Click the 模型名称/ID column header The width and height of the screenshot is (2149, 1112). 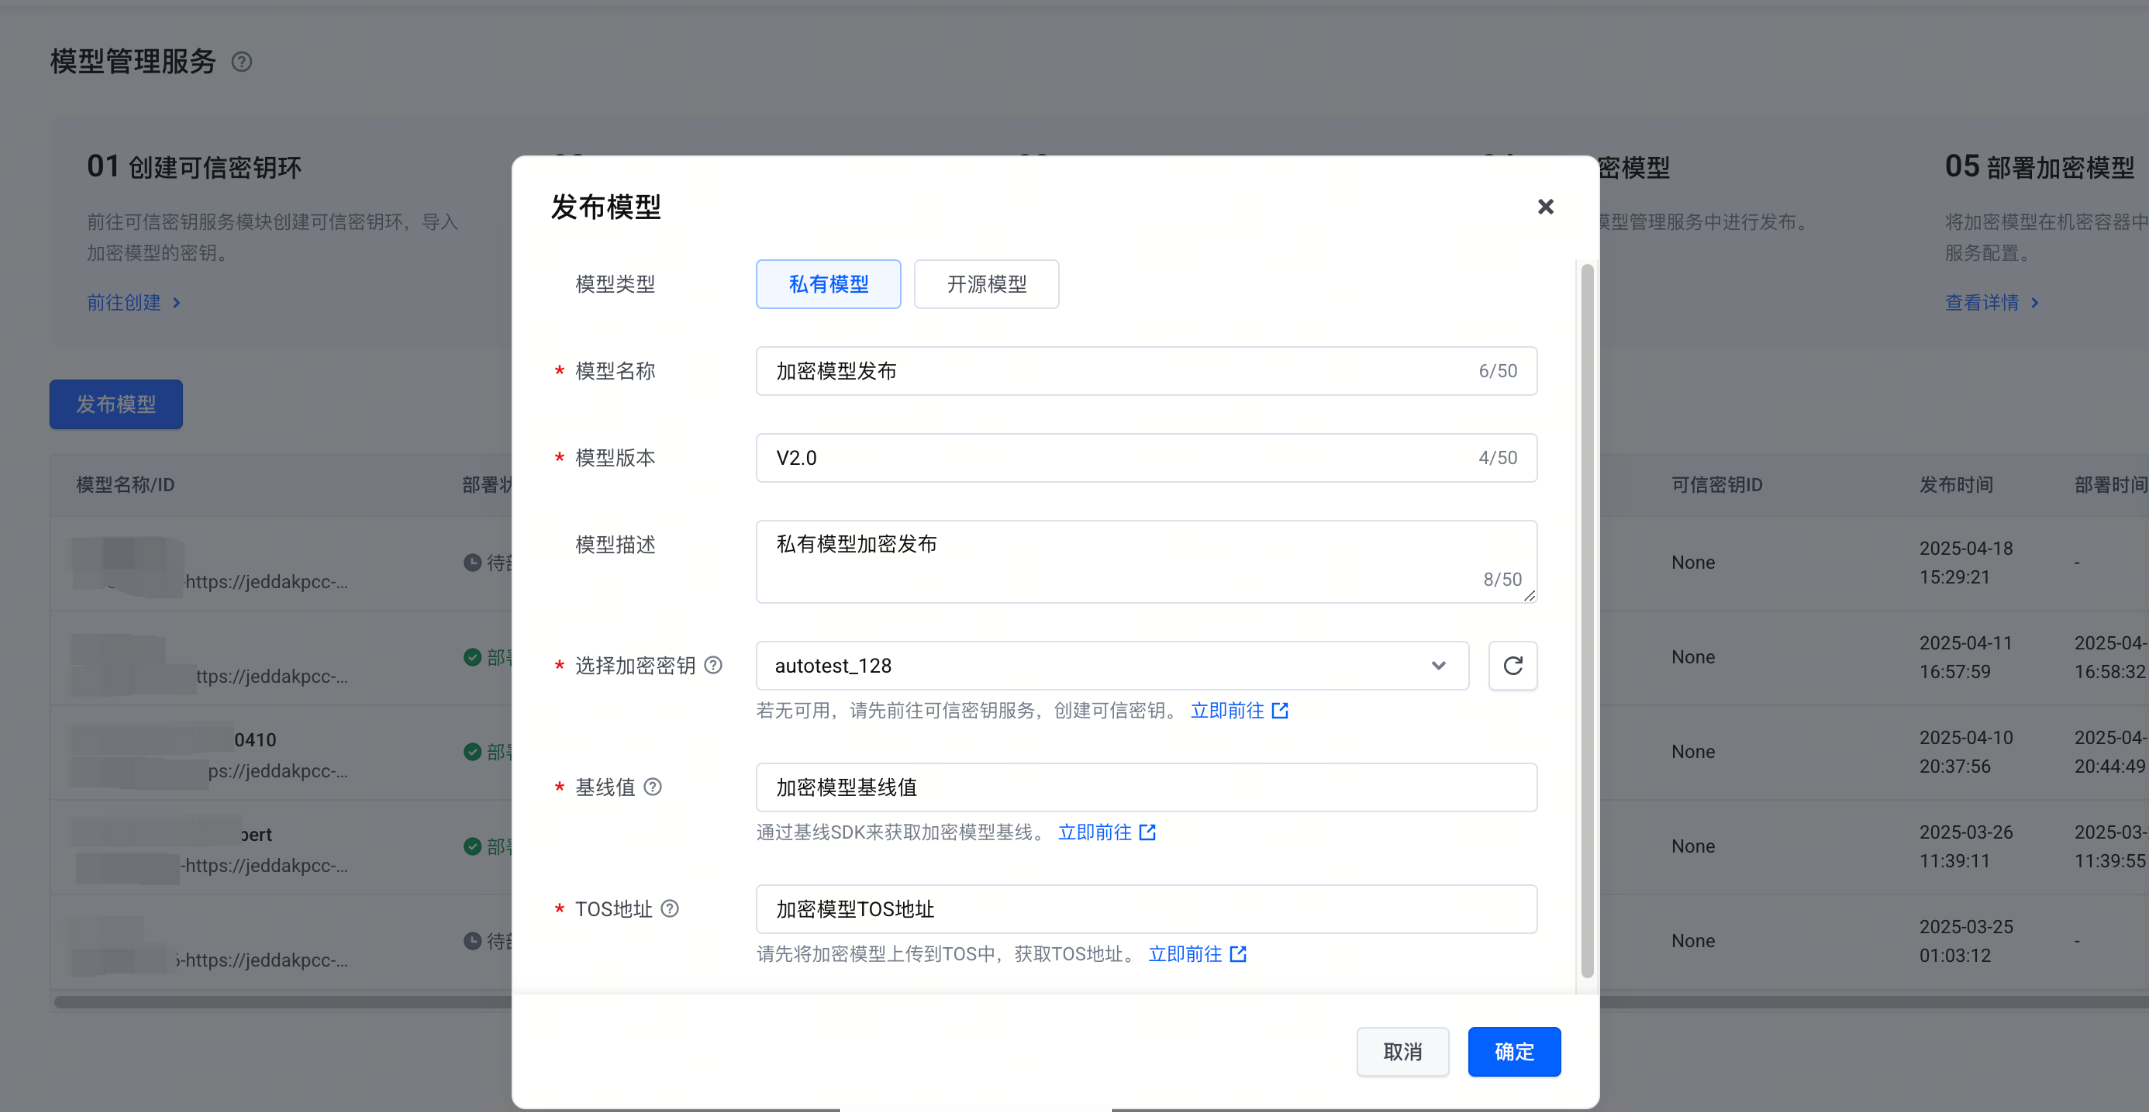pyautogui.click(x=125, y=485)
